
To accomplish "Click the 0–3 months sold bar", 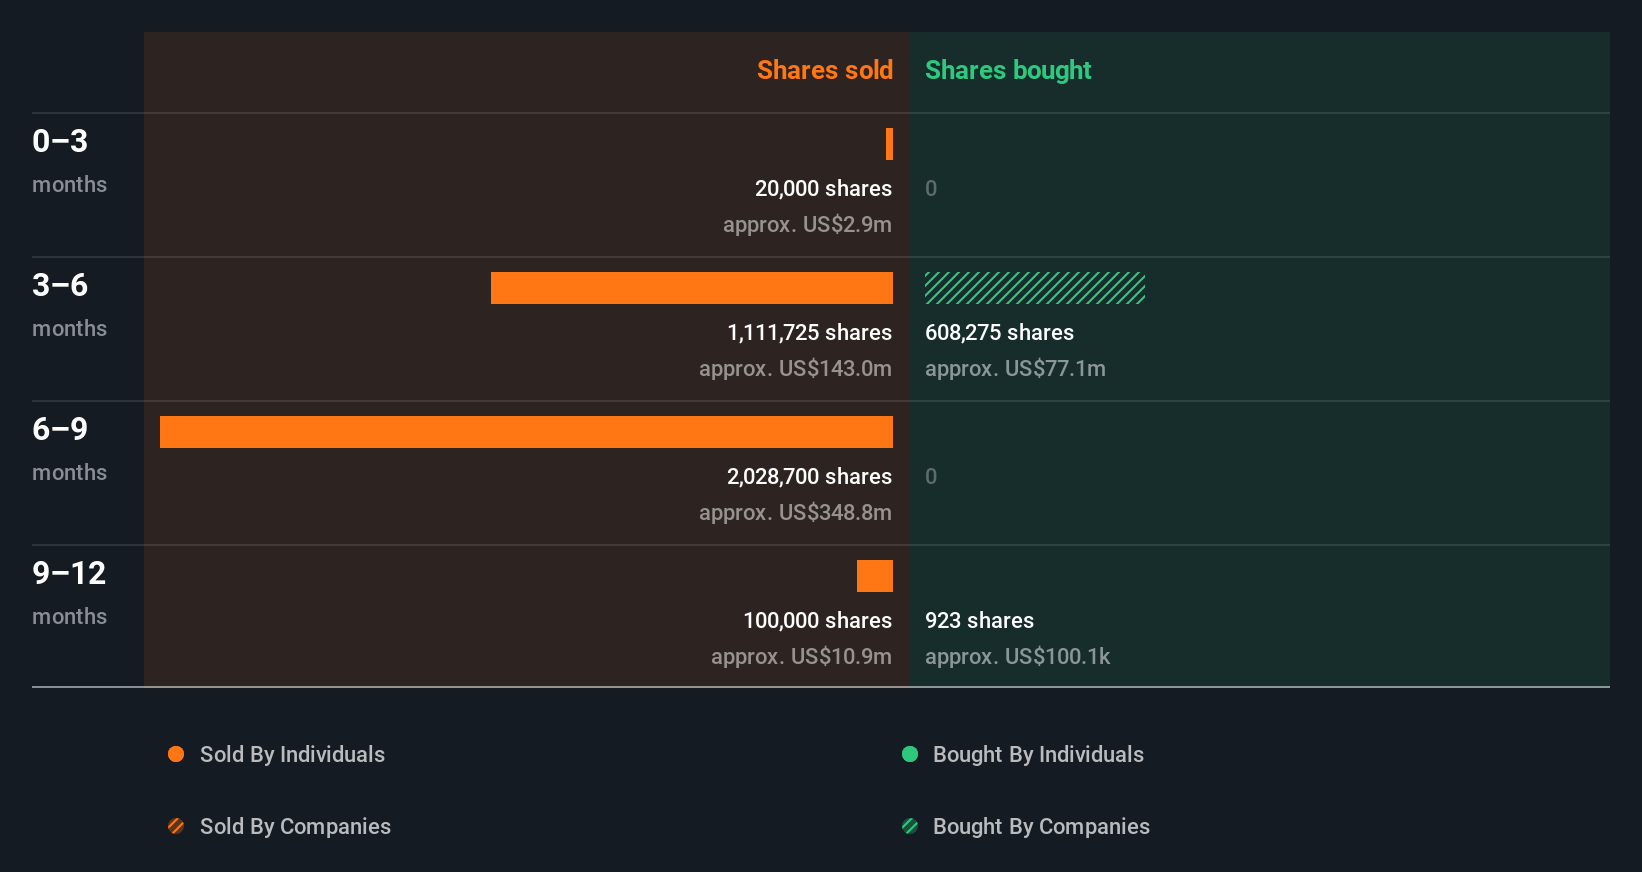I will (x=889, y=144).
